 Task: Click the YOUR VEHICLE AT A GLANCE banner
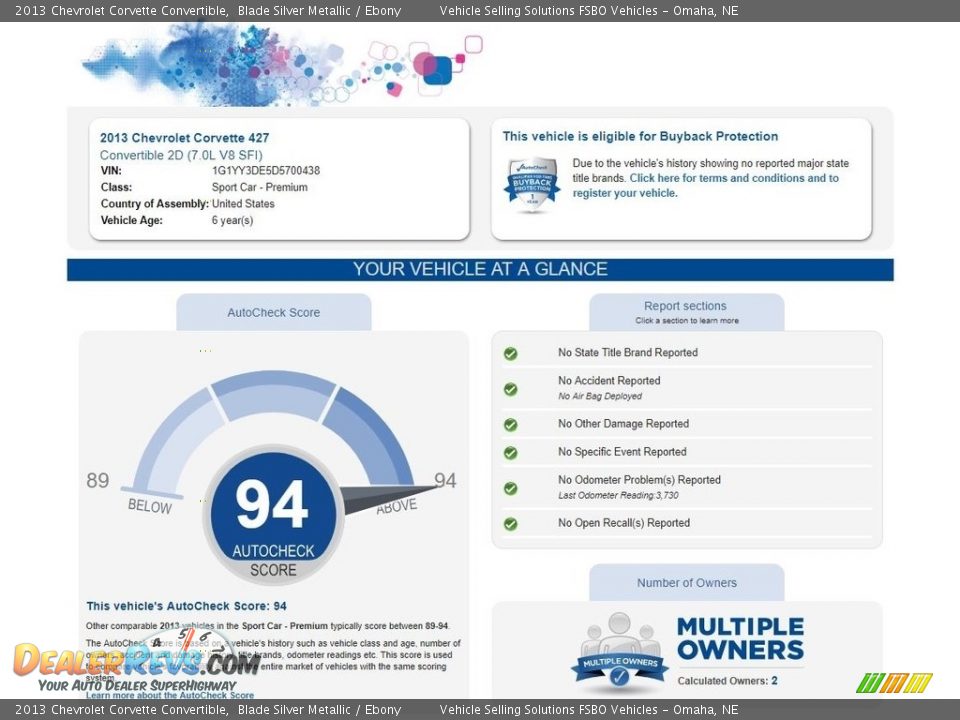pyautogui.click(x=480, y=269)
